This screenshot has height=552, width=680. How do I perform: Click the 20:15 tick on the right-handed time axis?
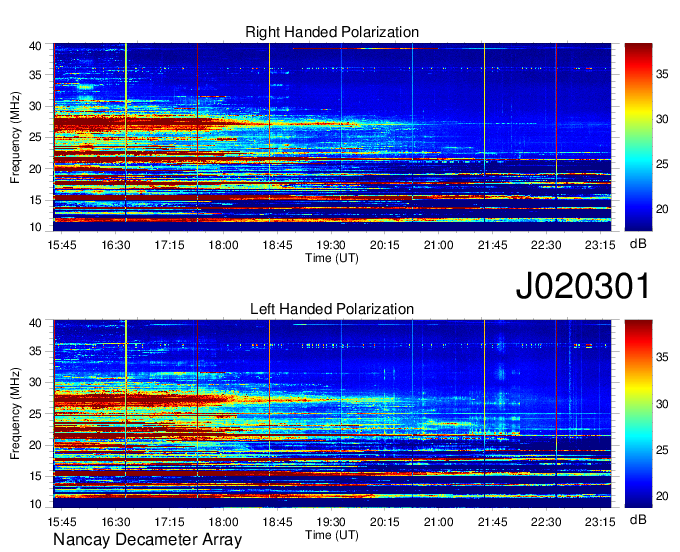(385, 245)
